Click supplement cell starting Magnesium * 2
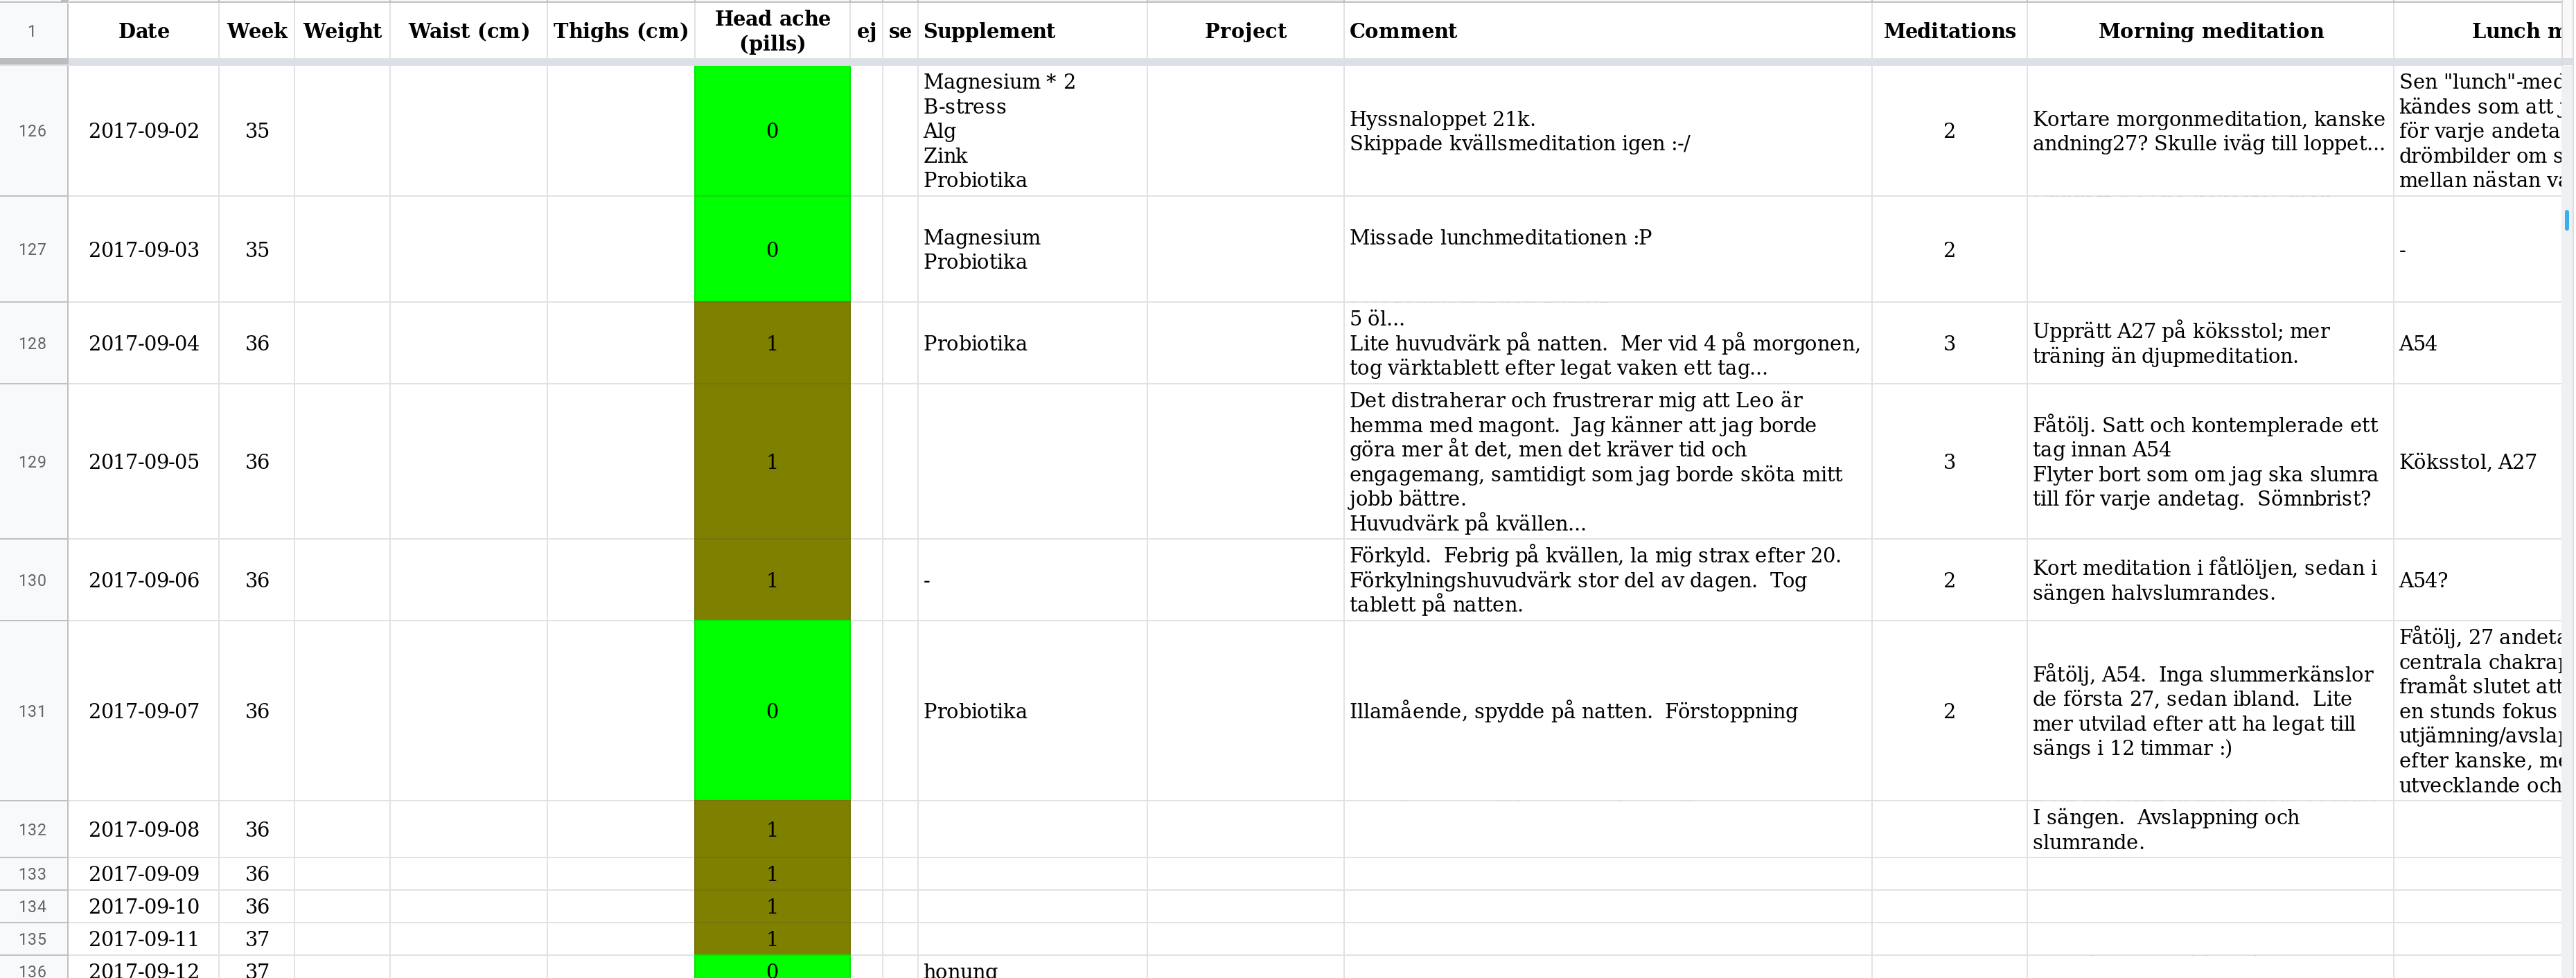The width and height of the screenshot is (2576, 978). [1032, 131]
